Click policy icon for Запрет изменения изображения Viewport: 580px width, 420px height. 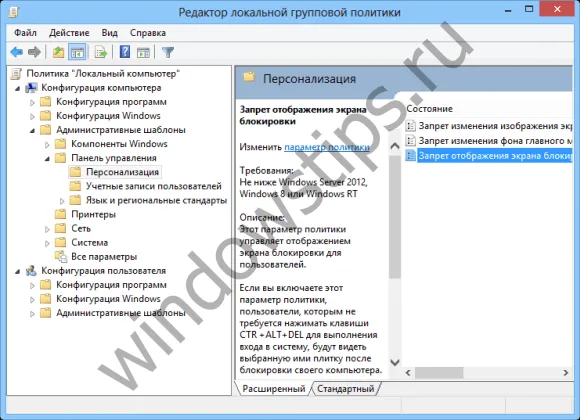(x=411, y=126)
